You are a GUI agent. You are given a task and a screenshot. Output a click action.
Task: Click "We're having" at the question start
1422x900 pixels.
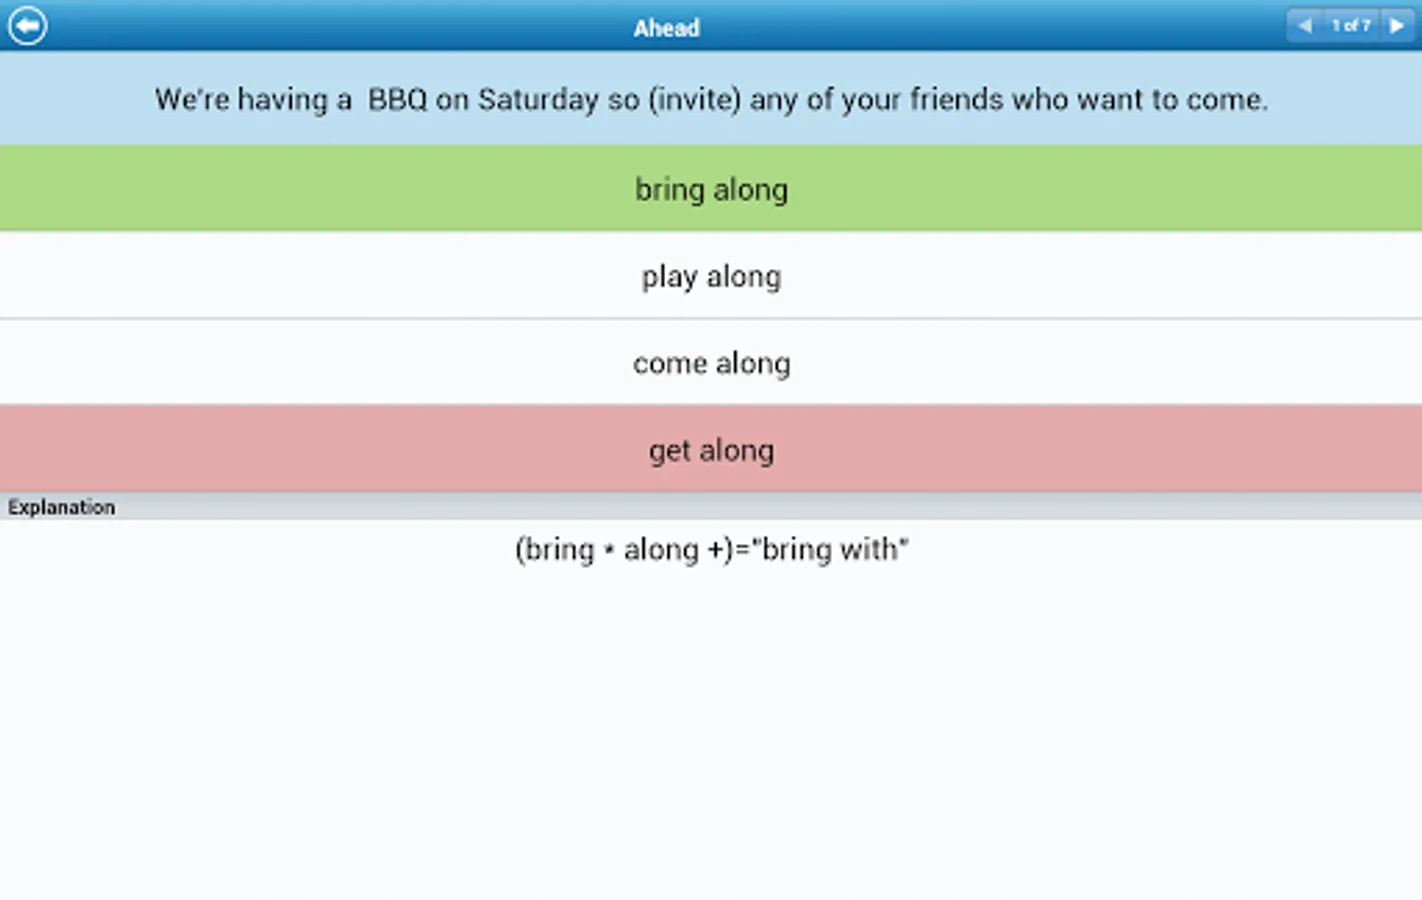[x=241, y=100]
